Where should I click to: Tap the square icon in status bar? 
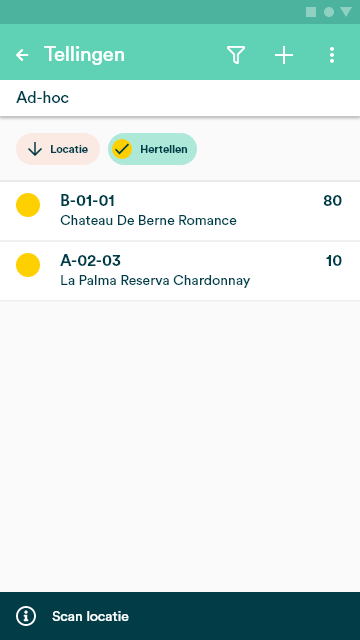311,12
